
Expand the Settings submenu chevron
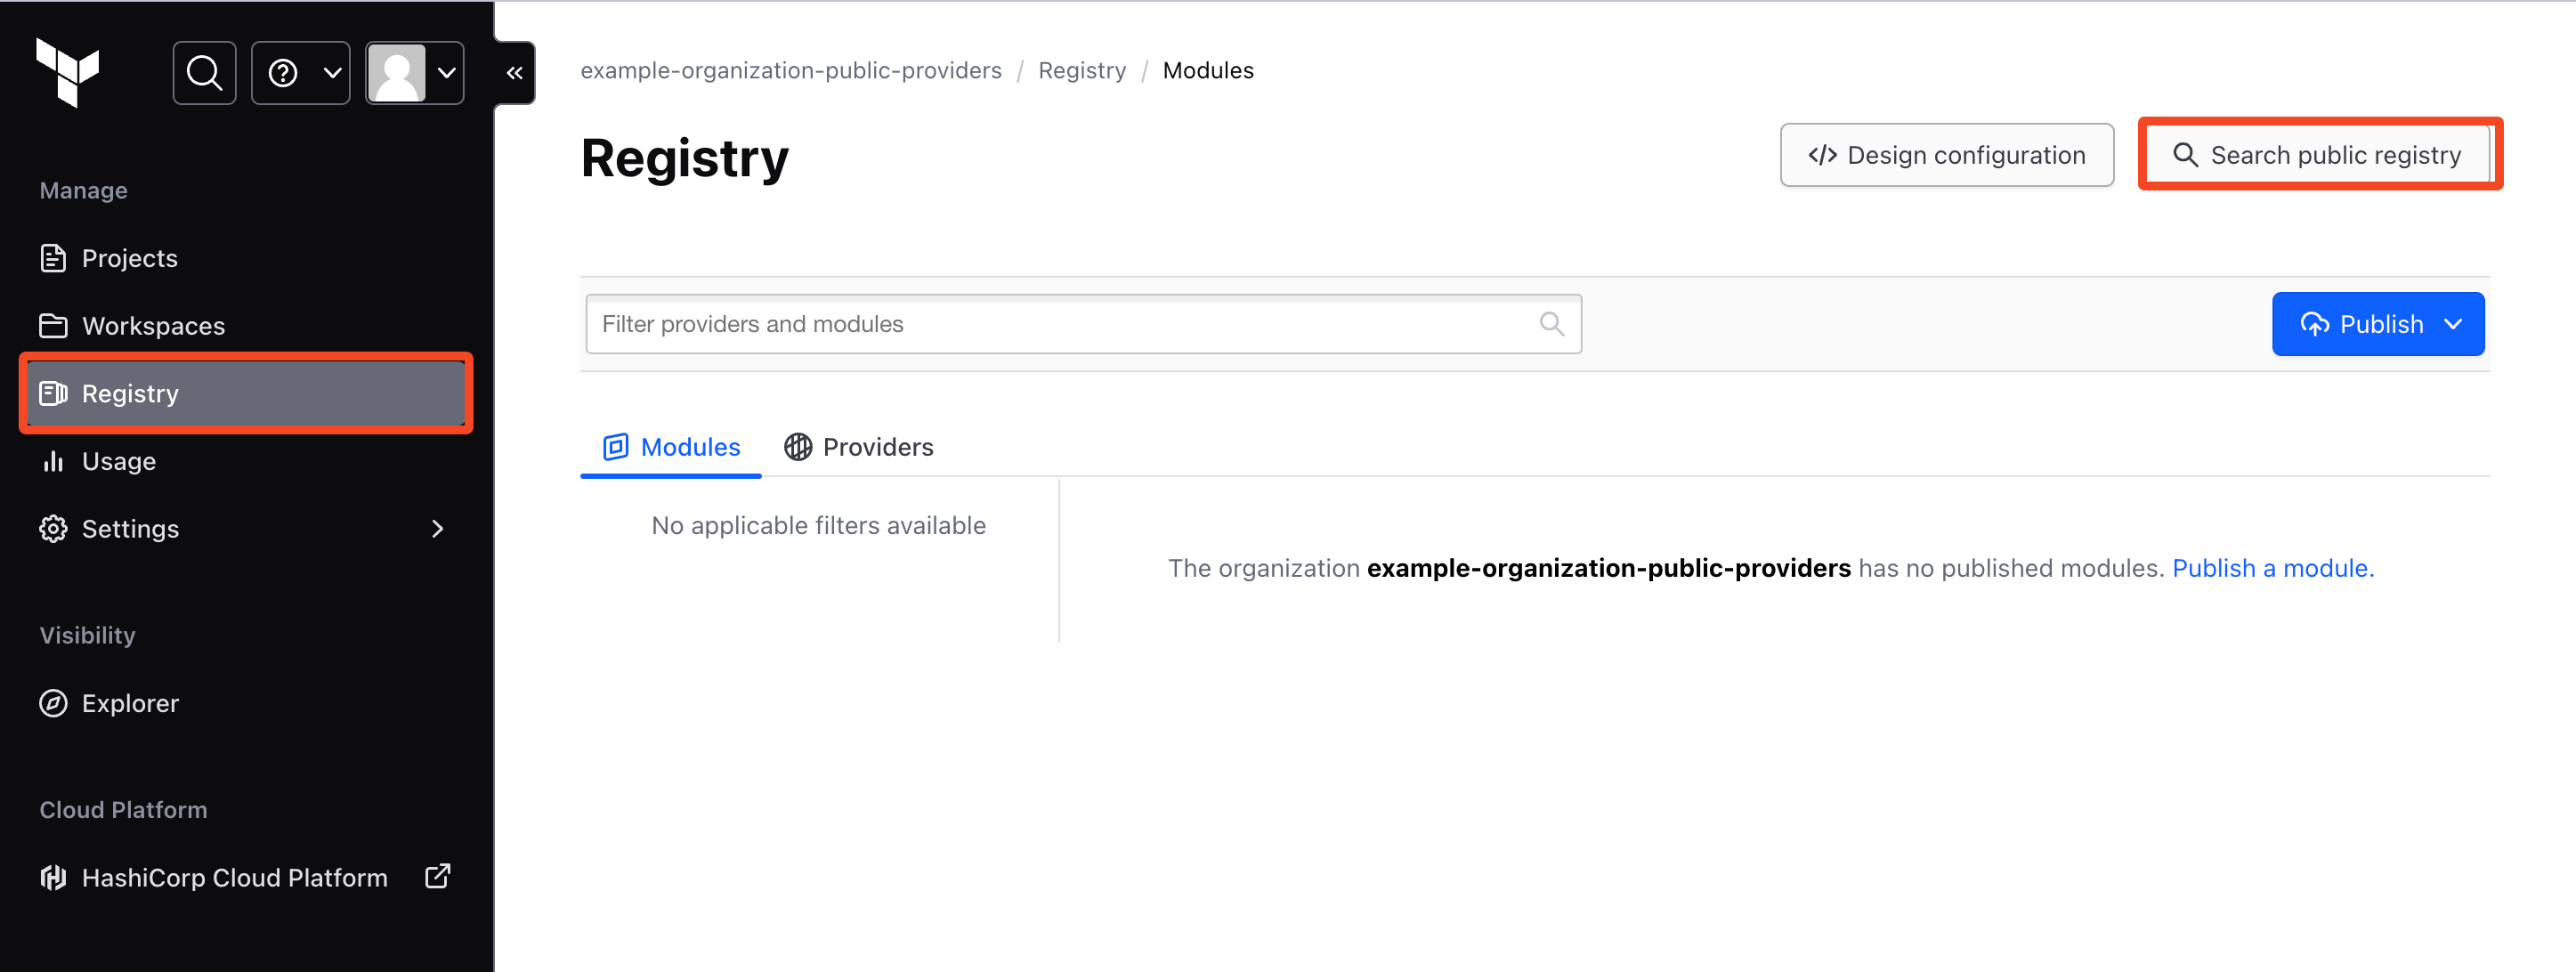[x=437, y=529]
